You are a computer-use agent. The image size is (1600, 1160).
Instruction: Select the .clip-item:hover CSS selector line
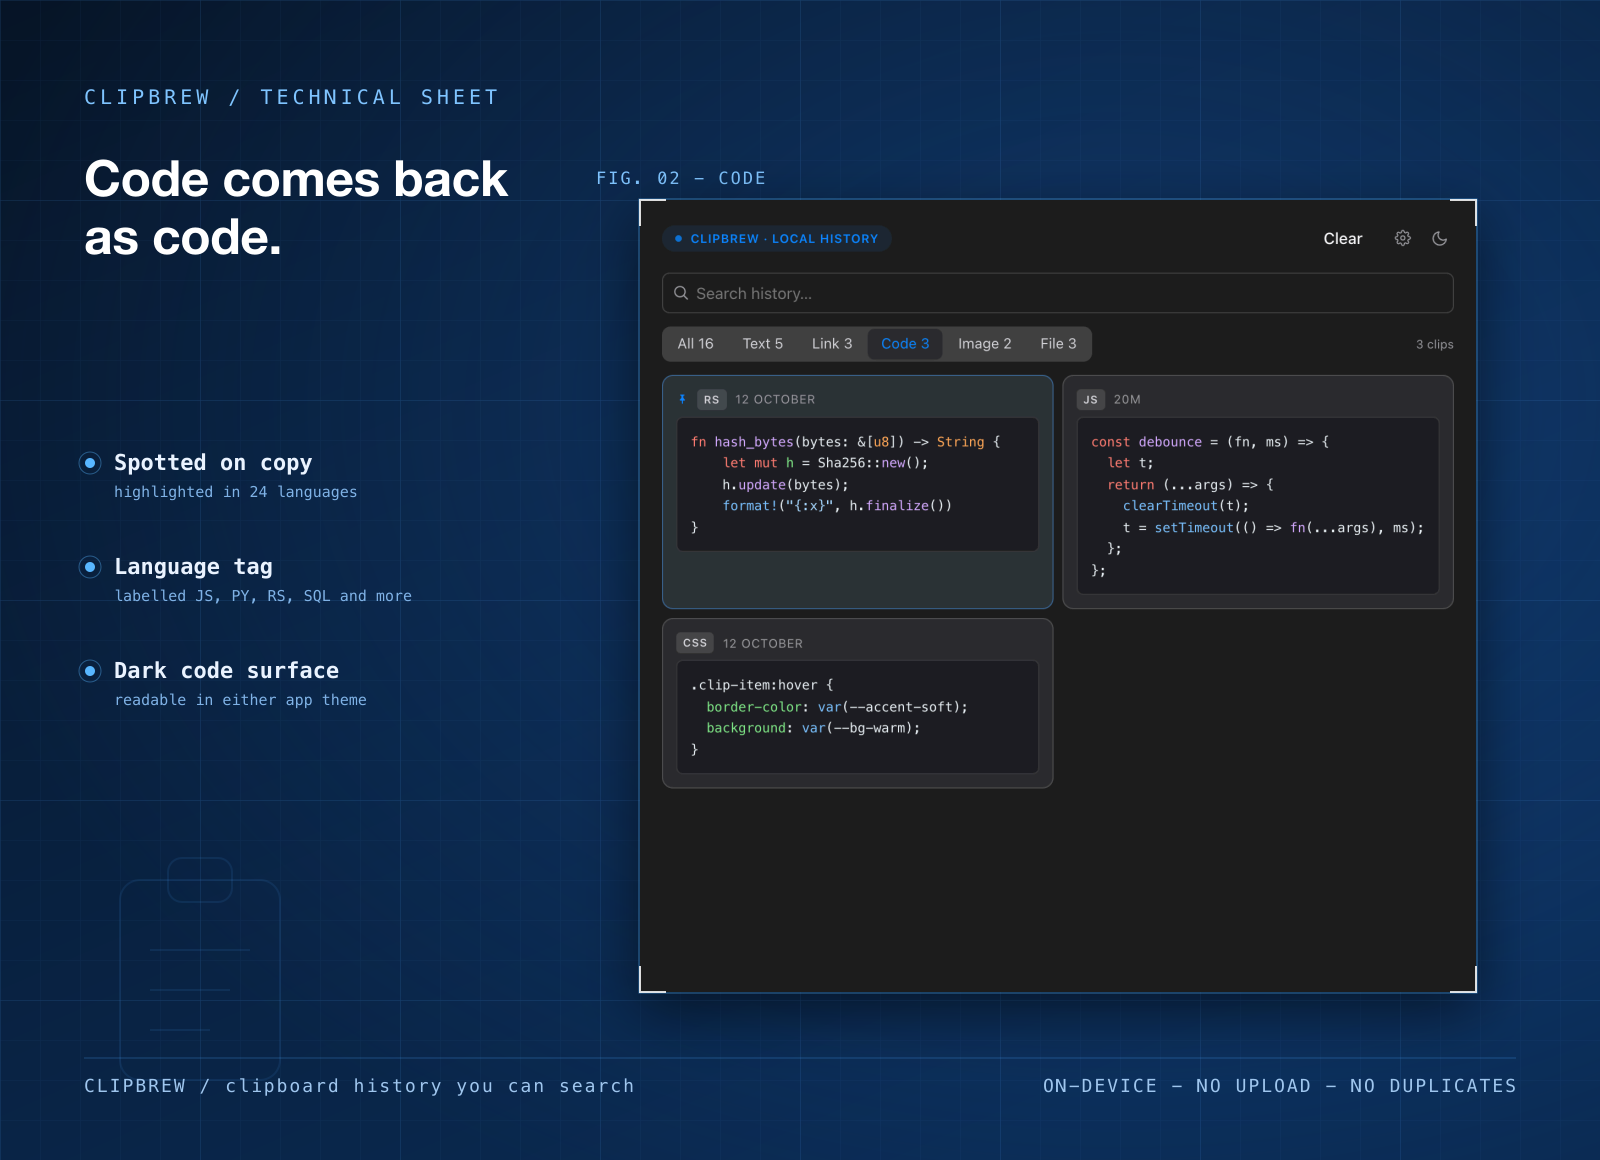point(762,685)
